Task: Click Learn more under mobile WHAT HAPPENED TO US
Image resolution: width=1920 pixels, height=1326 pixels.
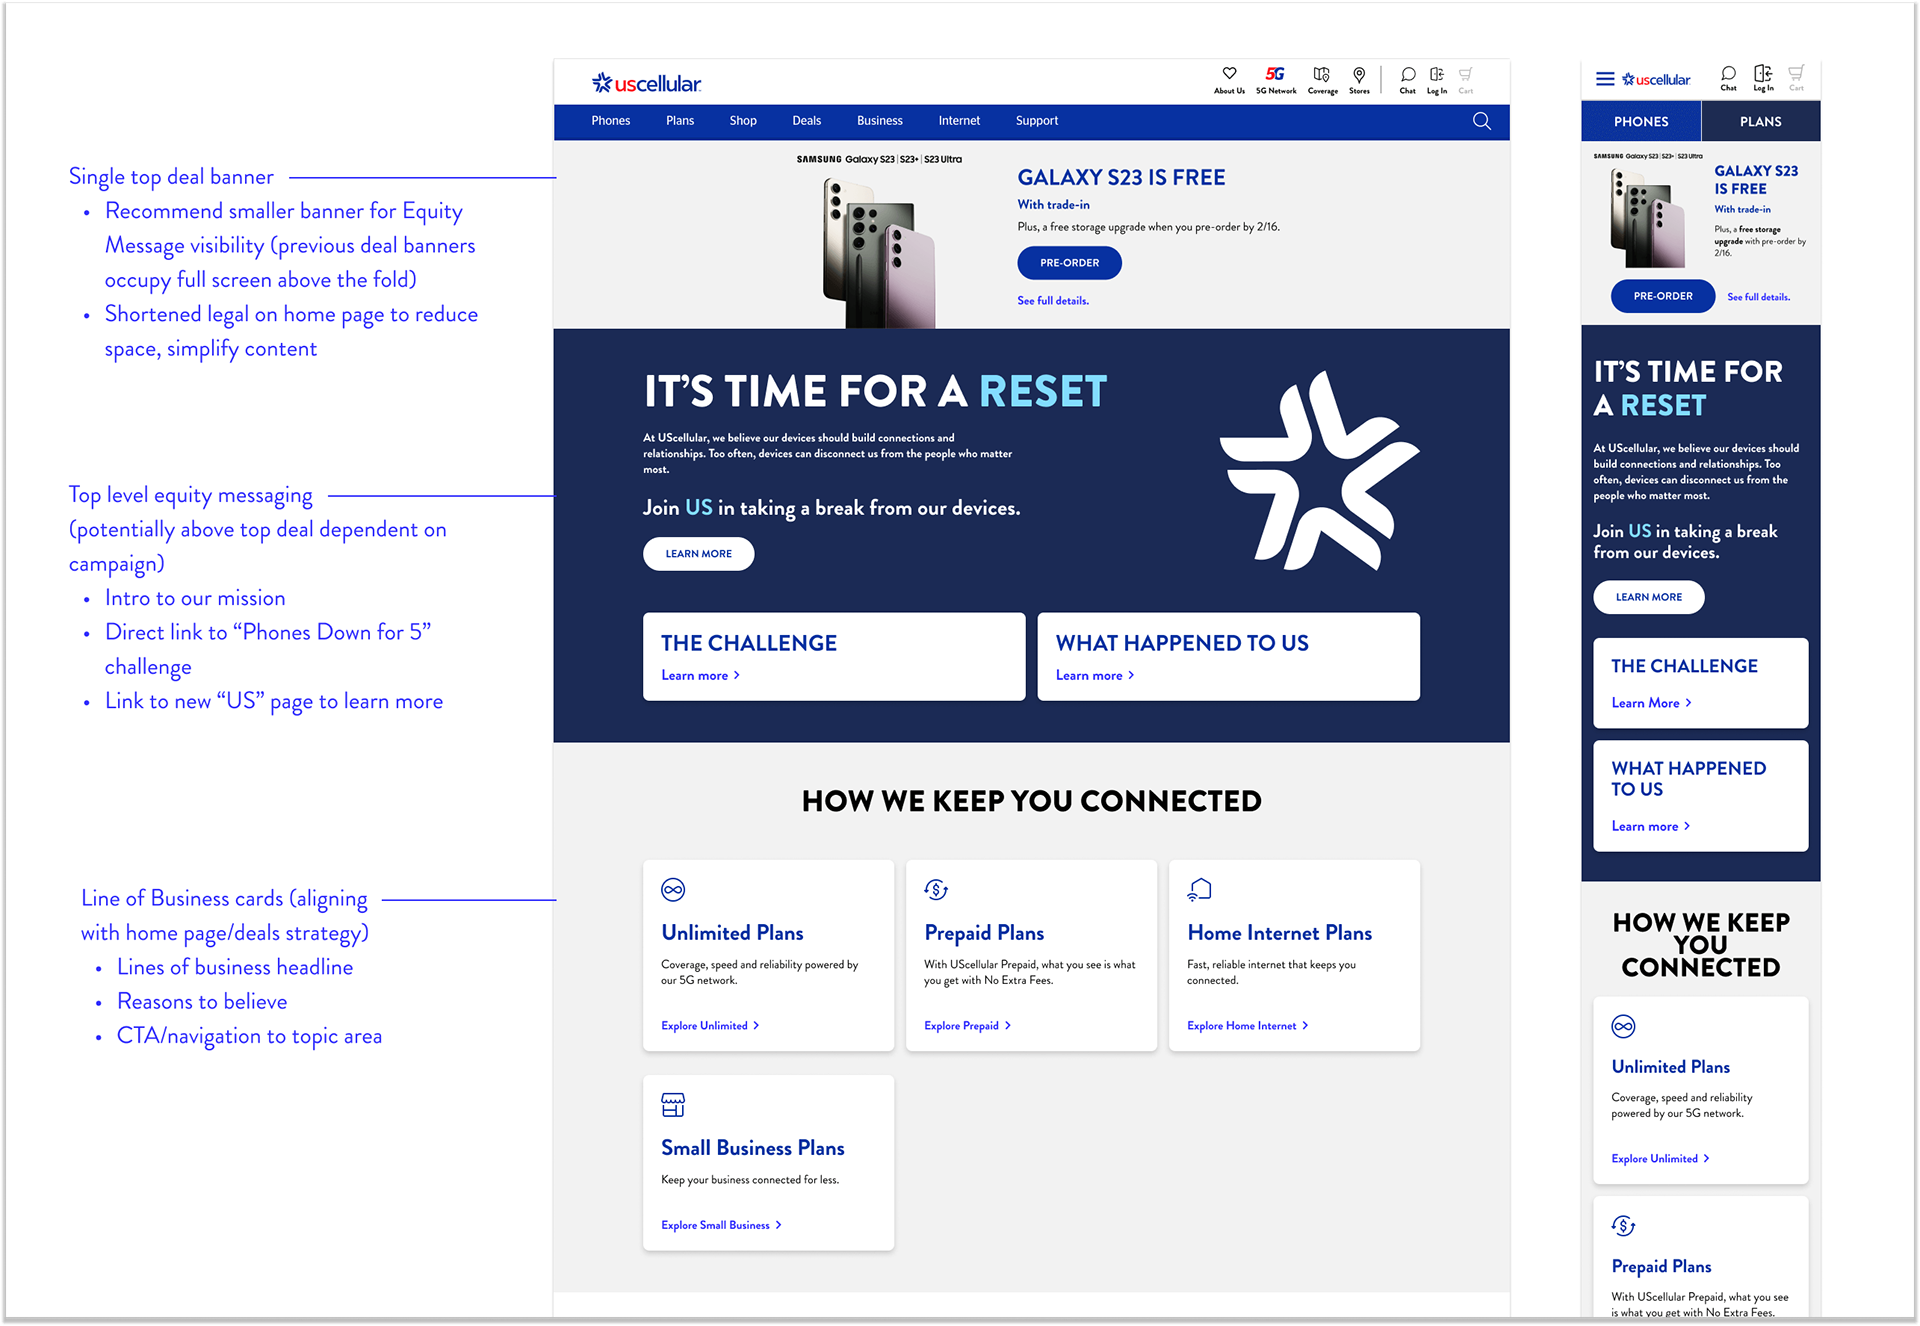Action: (1650, 826)
